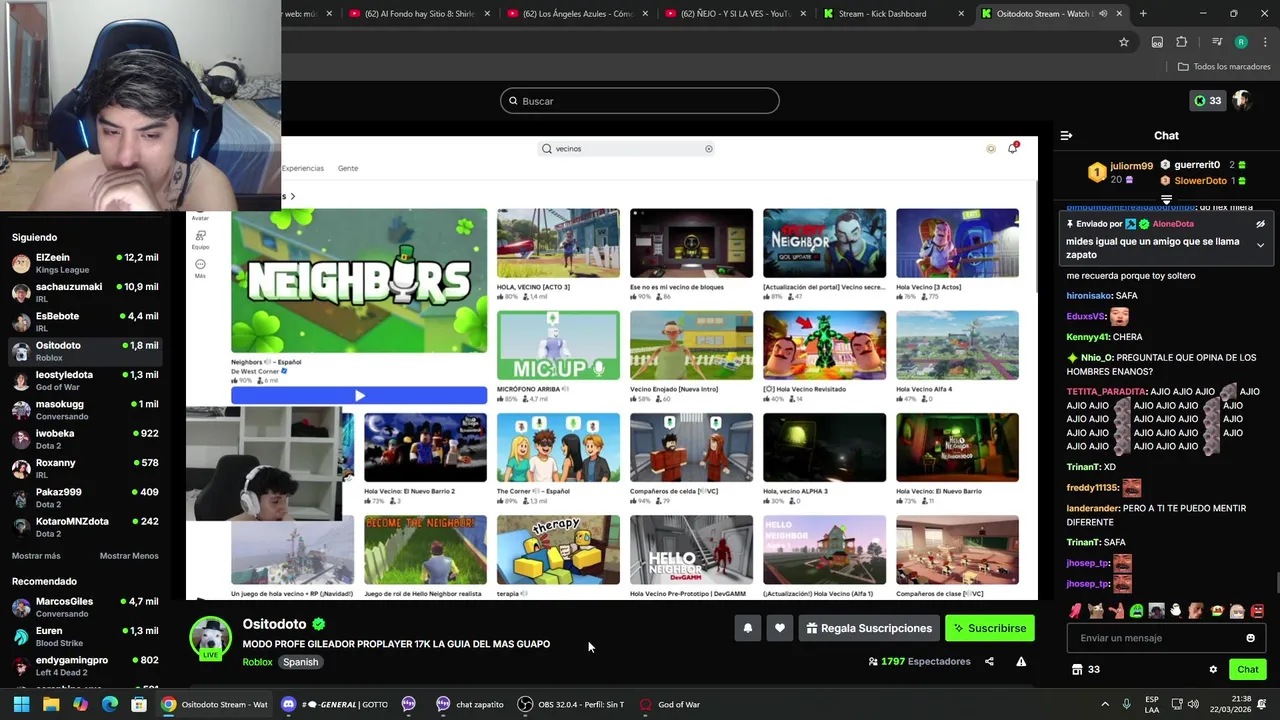Image resolution: width=1280 pixels, height=720 pixels.
Task: Open chat settings gear icon
Action: tap(1213, 670)
